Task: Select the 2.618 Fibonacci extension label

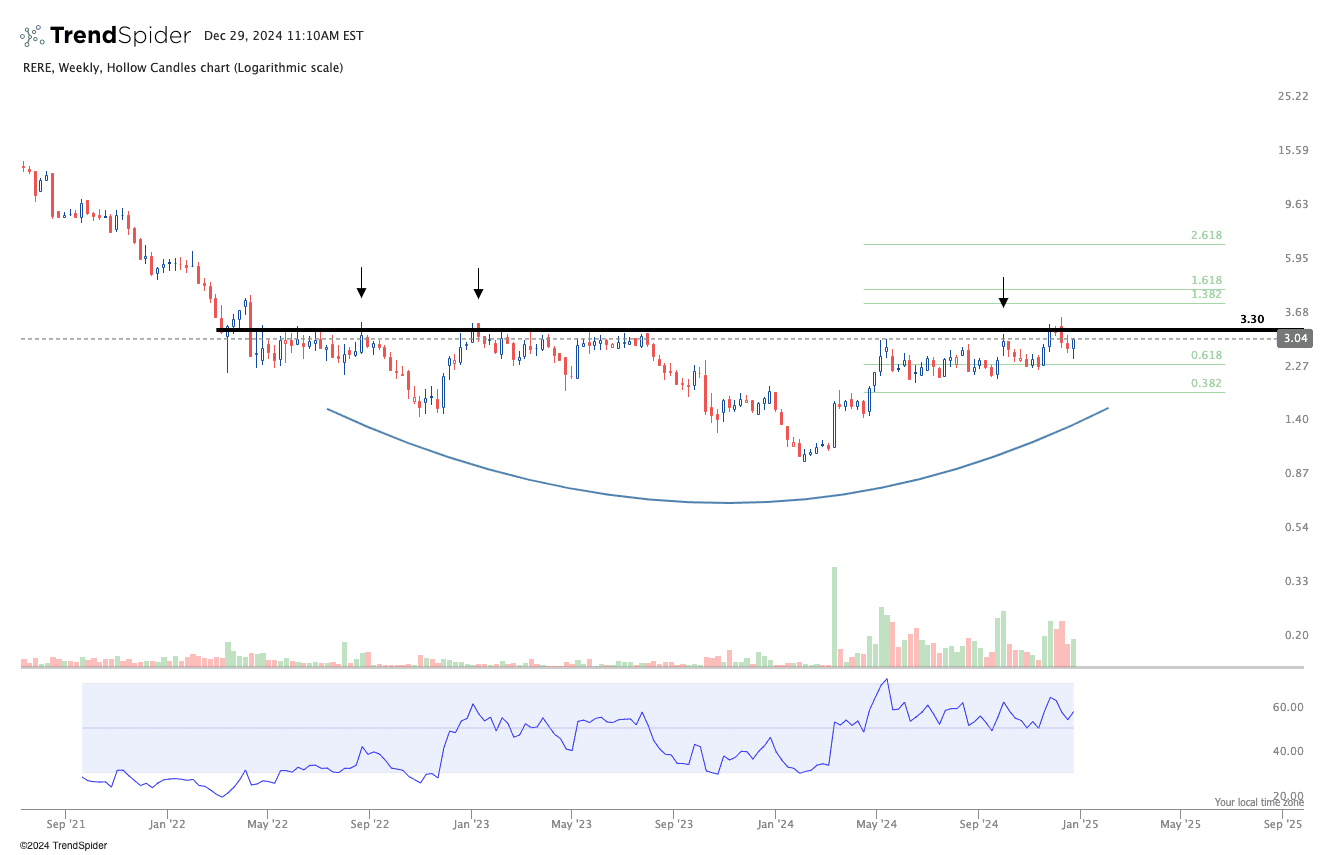Action: 1206,236
